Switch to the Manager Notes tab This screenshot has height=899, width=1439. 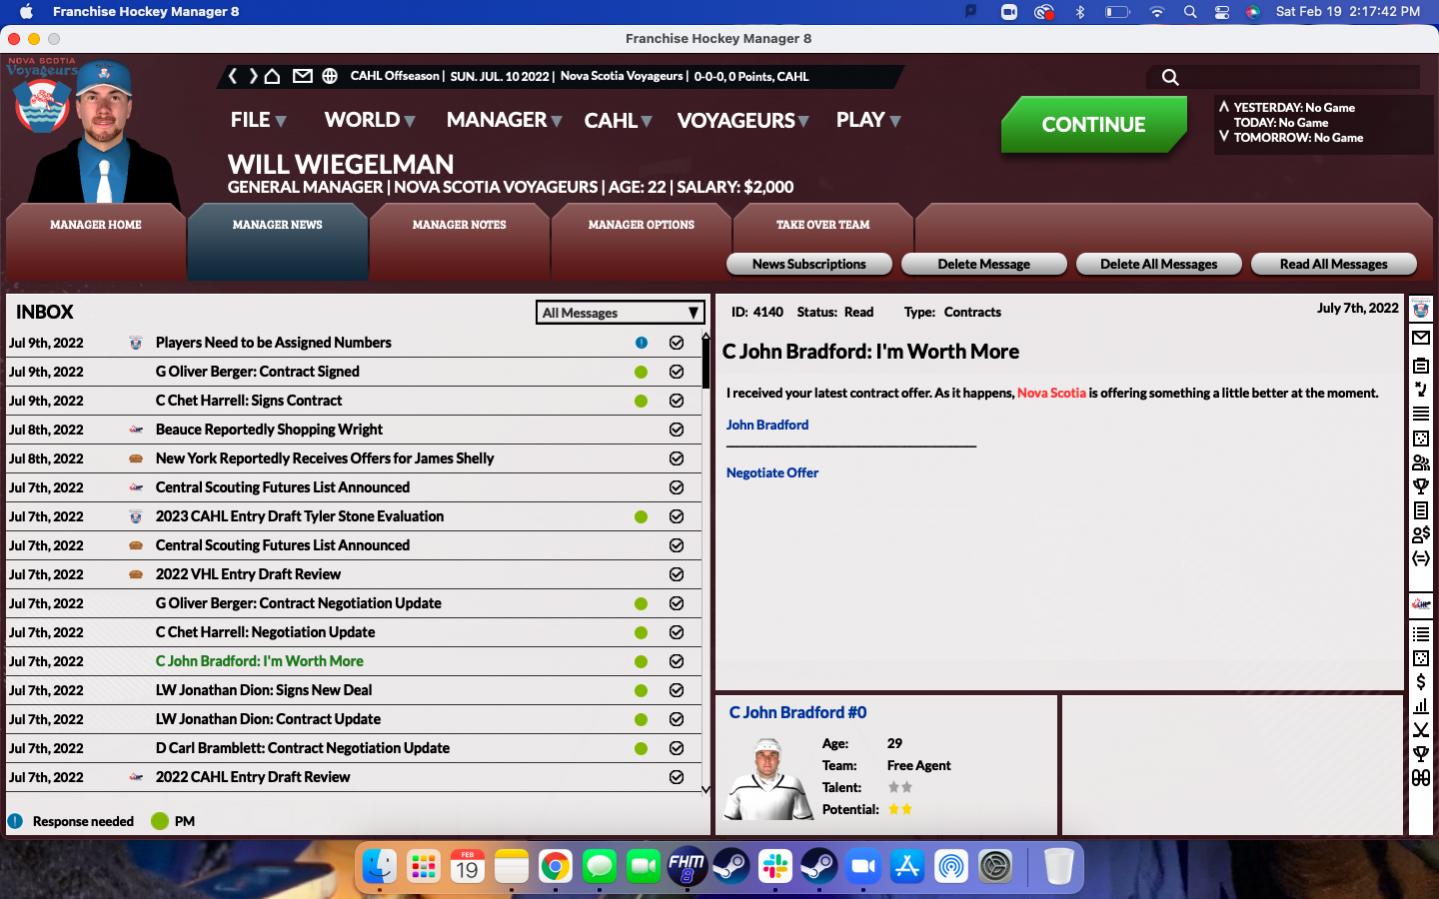pos(459,226)
